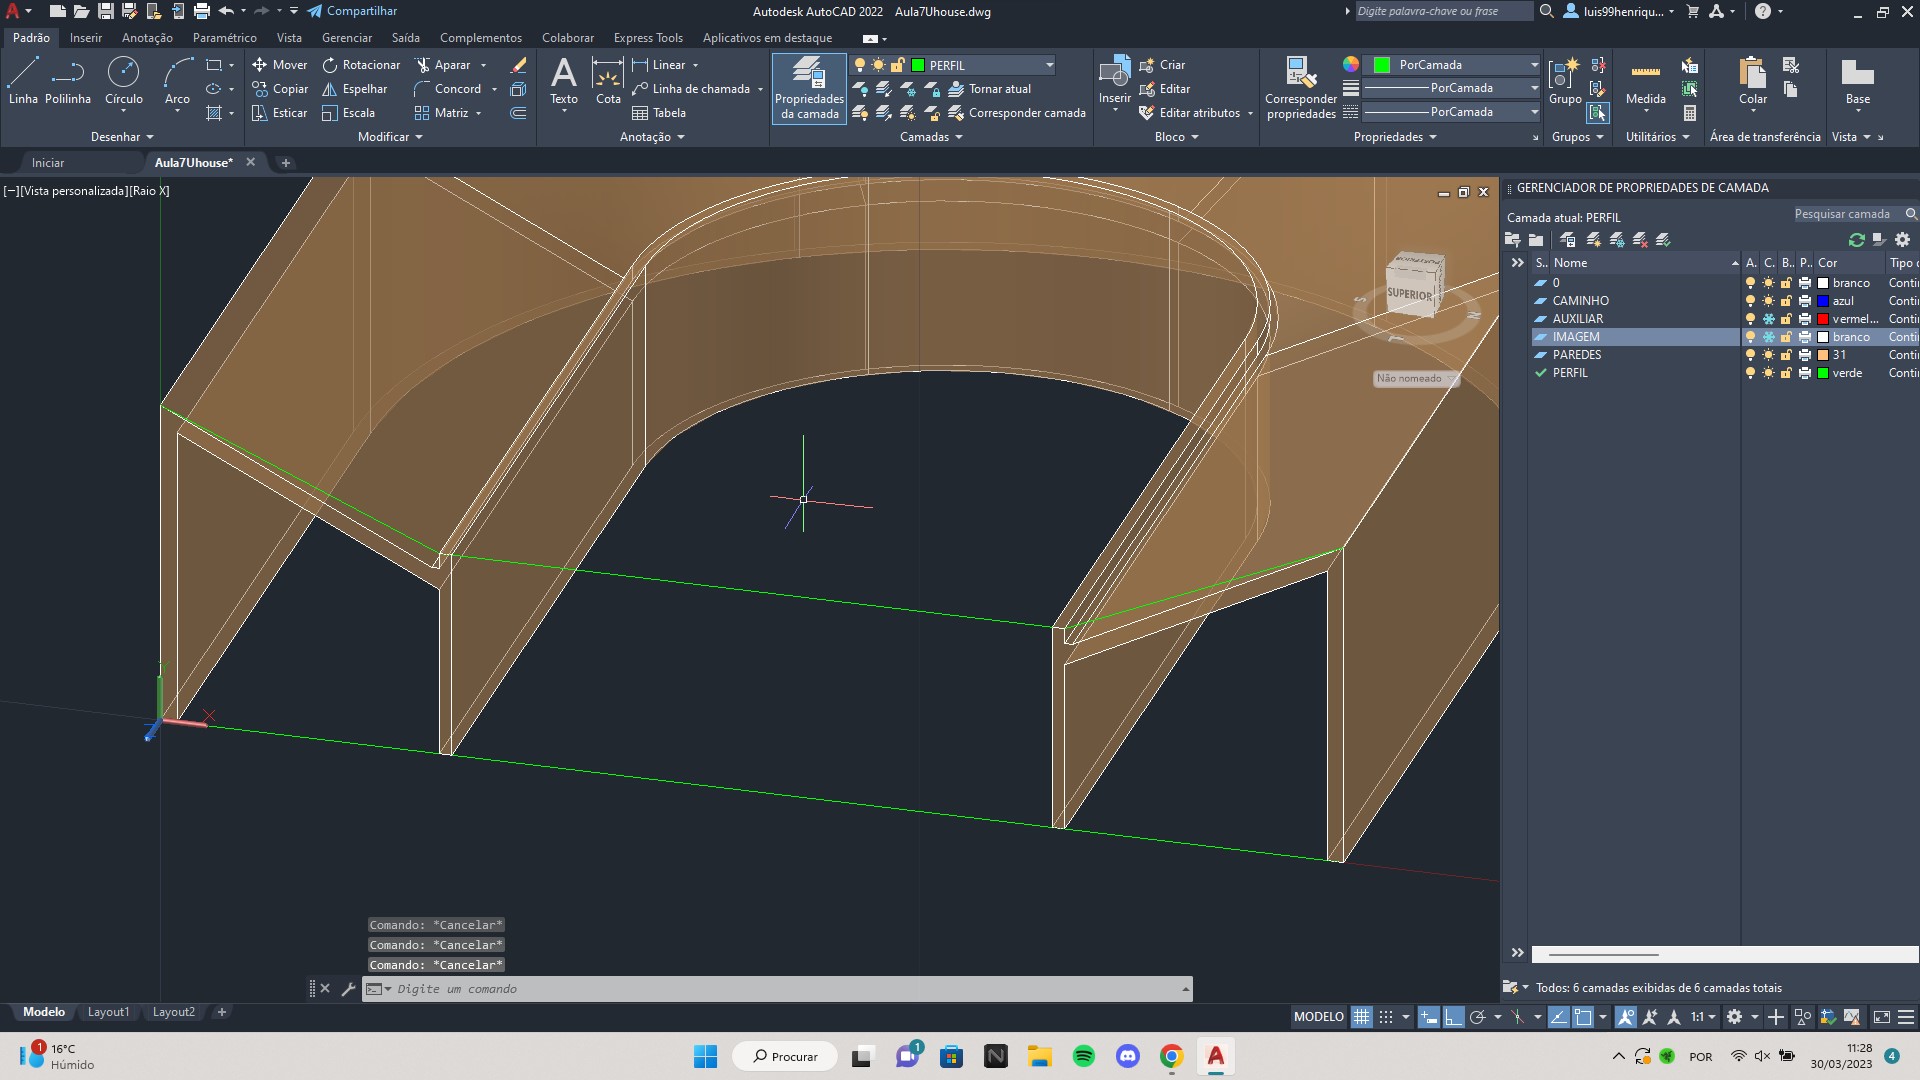Open Spotify from the Windows taskbar
The height and width of the screenshot is (1080, 1920).
1083,1056
